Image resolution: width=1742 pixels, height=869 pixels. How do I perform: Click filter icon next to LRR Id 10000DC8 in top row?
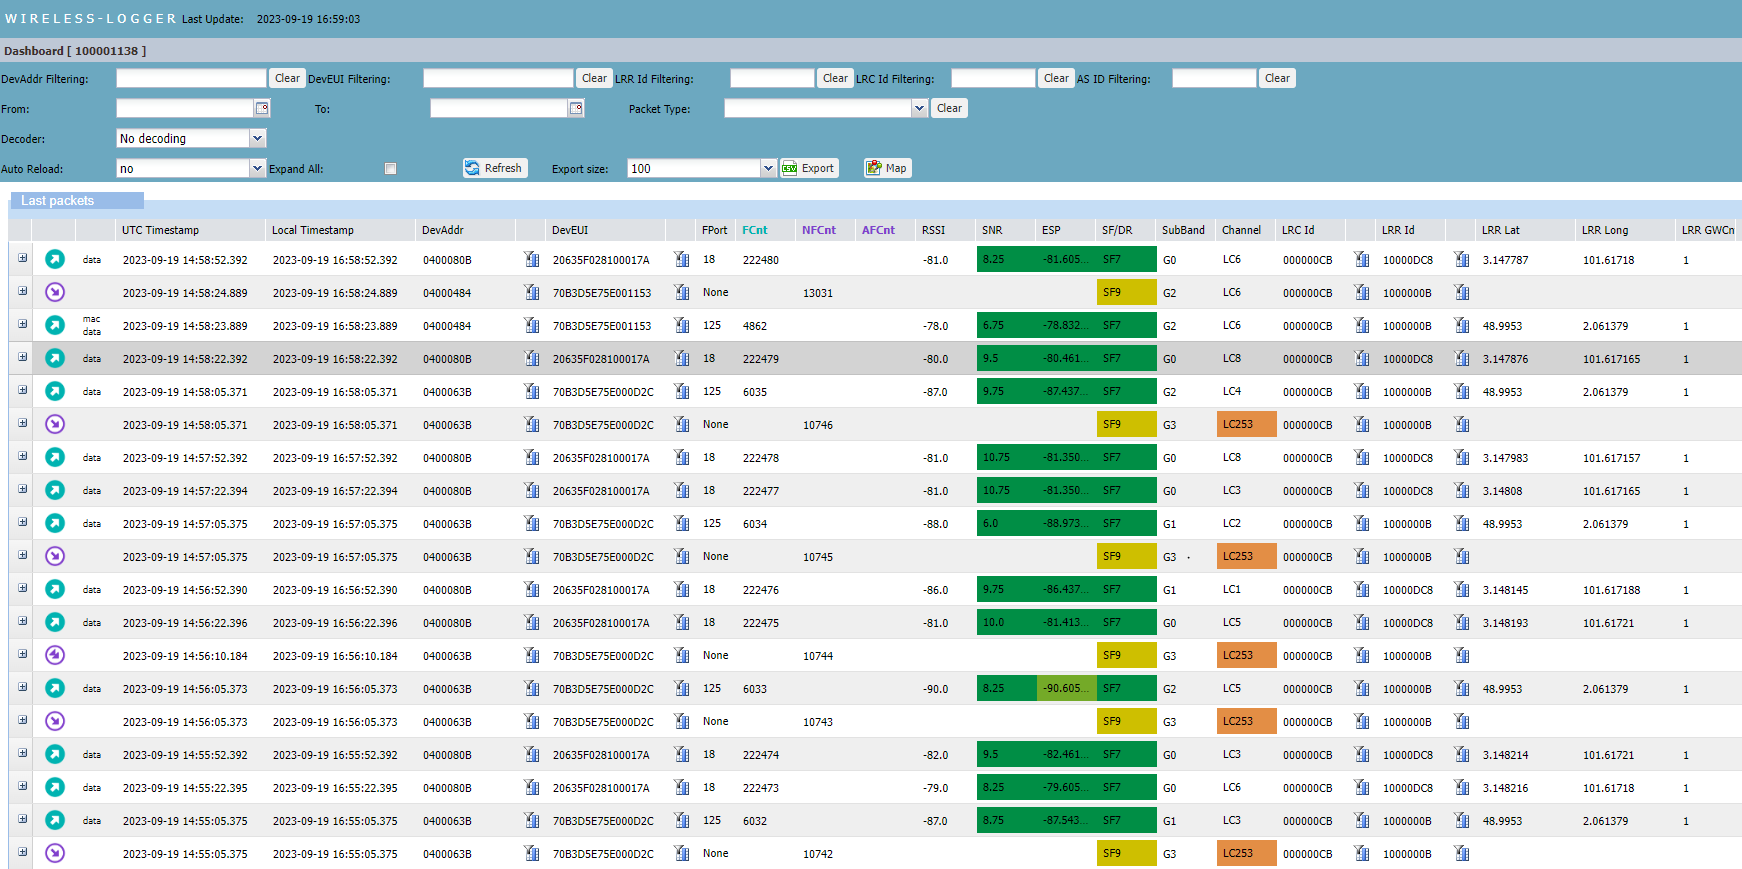tap(1462, 260)
